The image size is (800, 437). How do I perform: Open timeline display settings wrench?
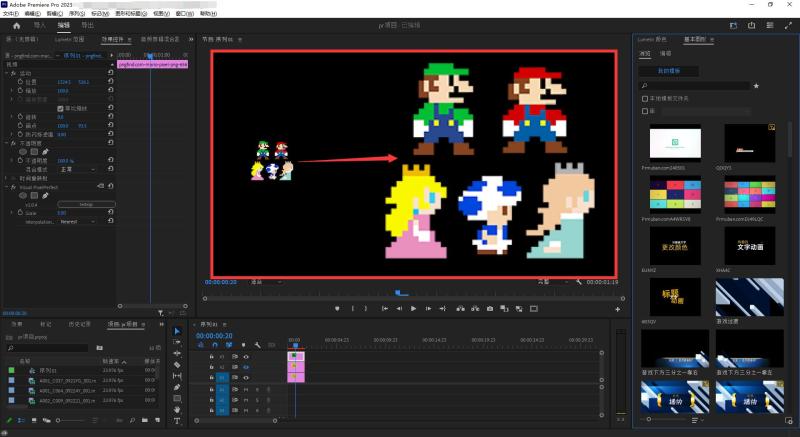click(258, 345)
